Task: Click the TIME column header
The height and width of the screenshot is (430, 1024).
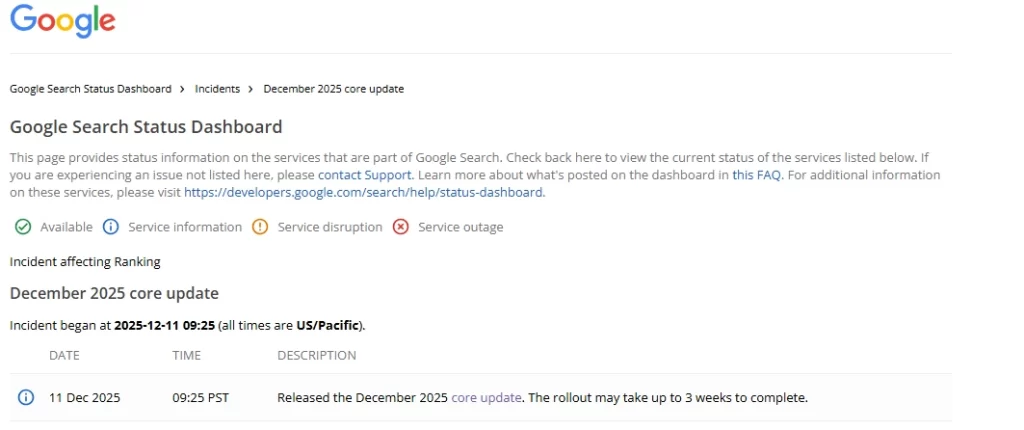Action: (186, 355)
